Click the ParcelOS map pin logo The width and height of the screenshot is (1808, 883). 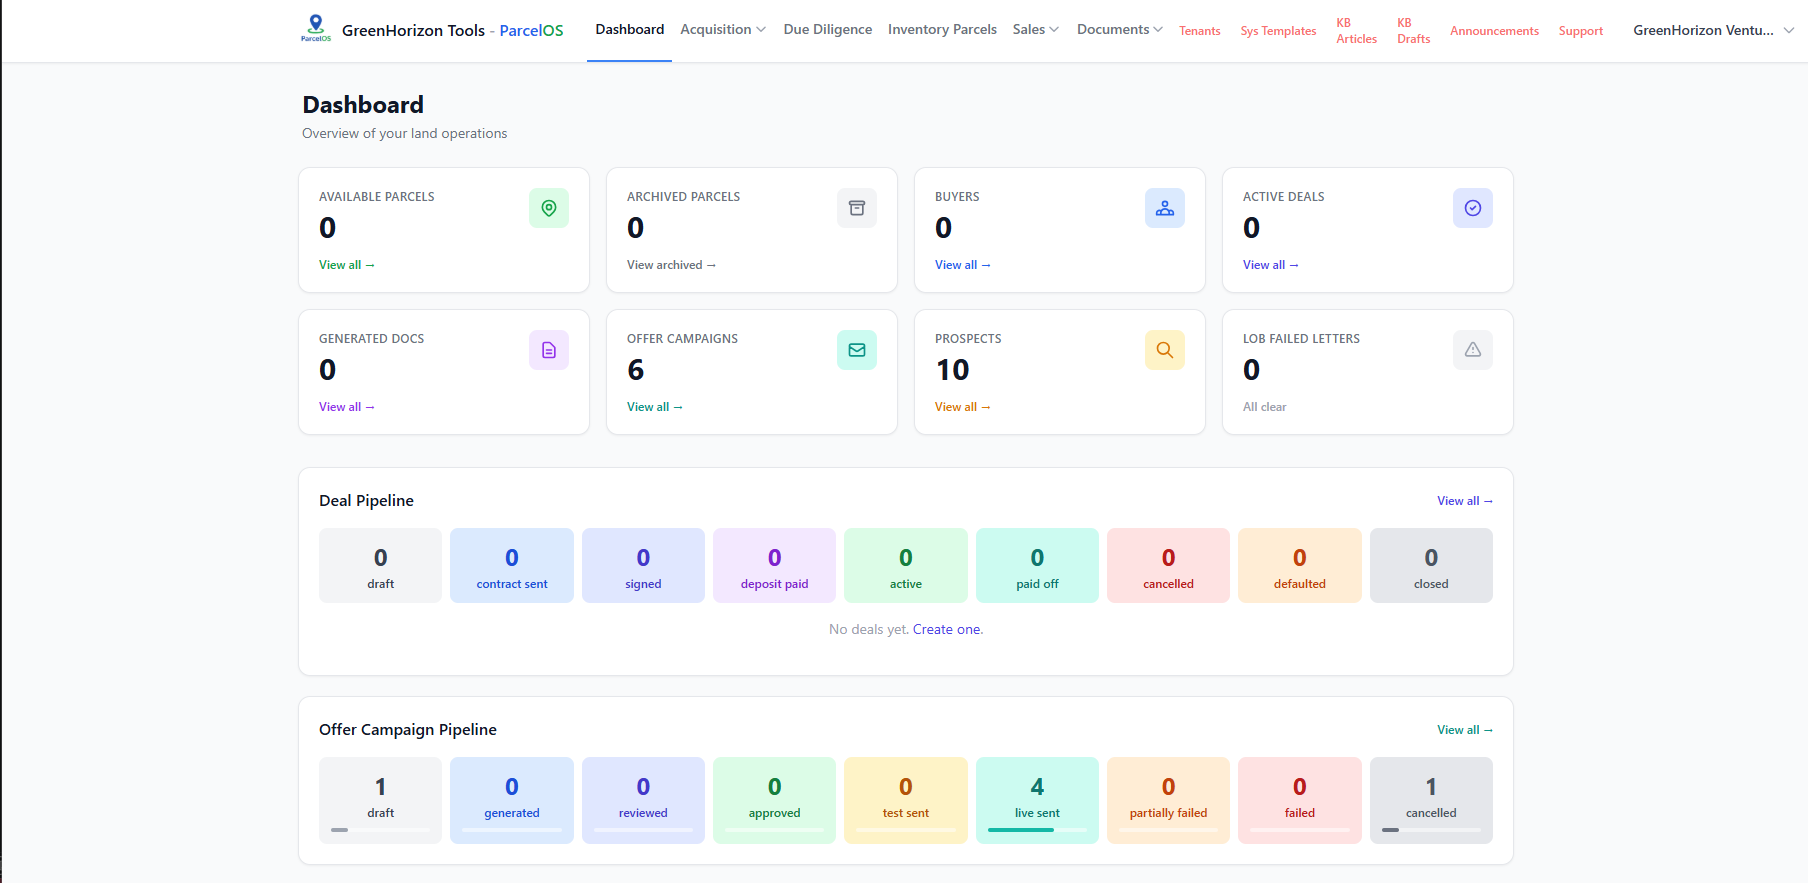click(316, 28)
